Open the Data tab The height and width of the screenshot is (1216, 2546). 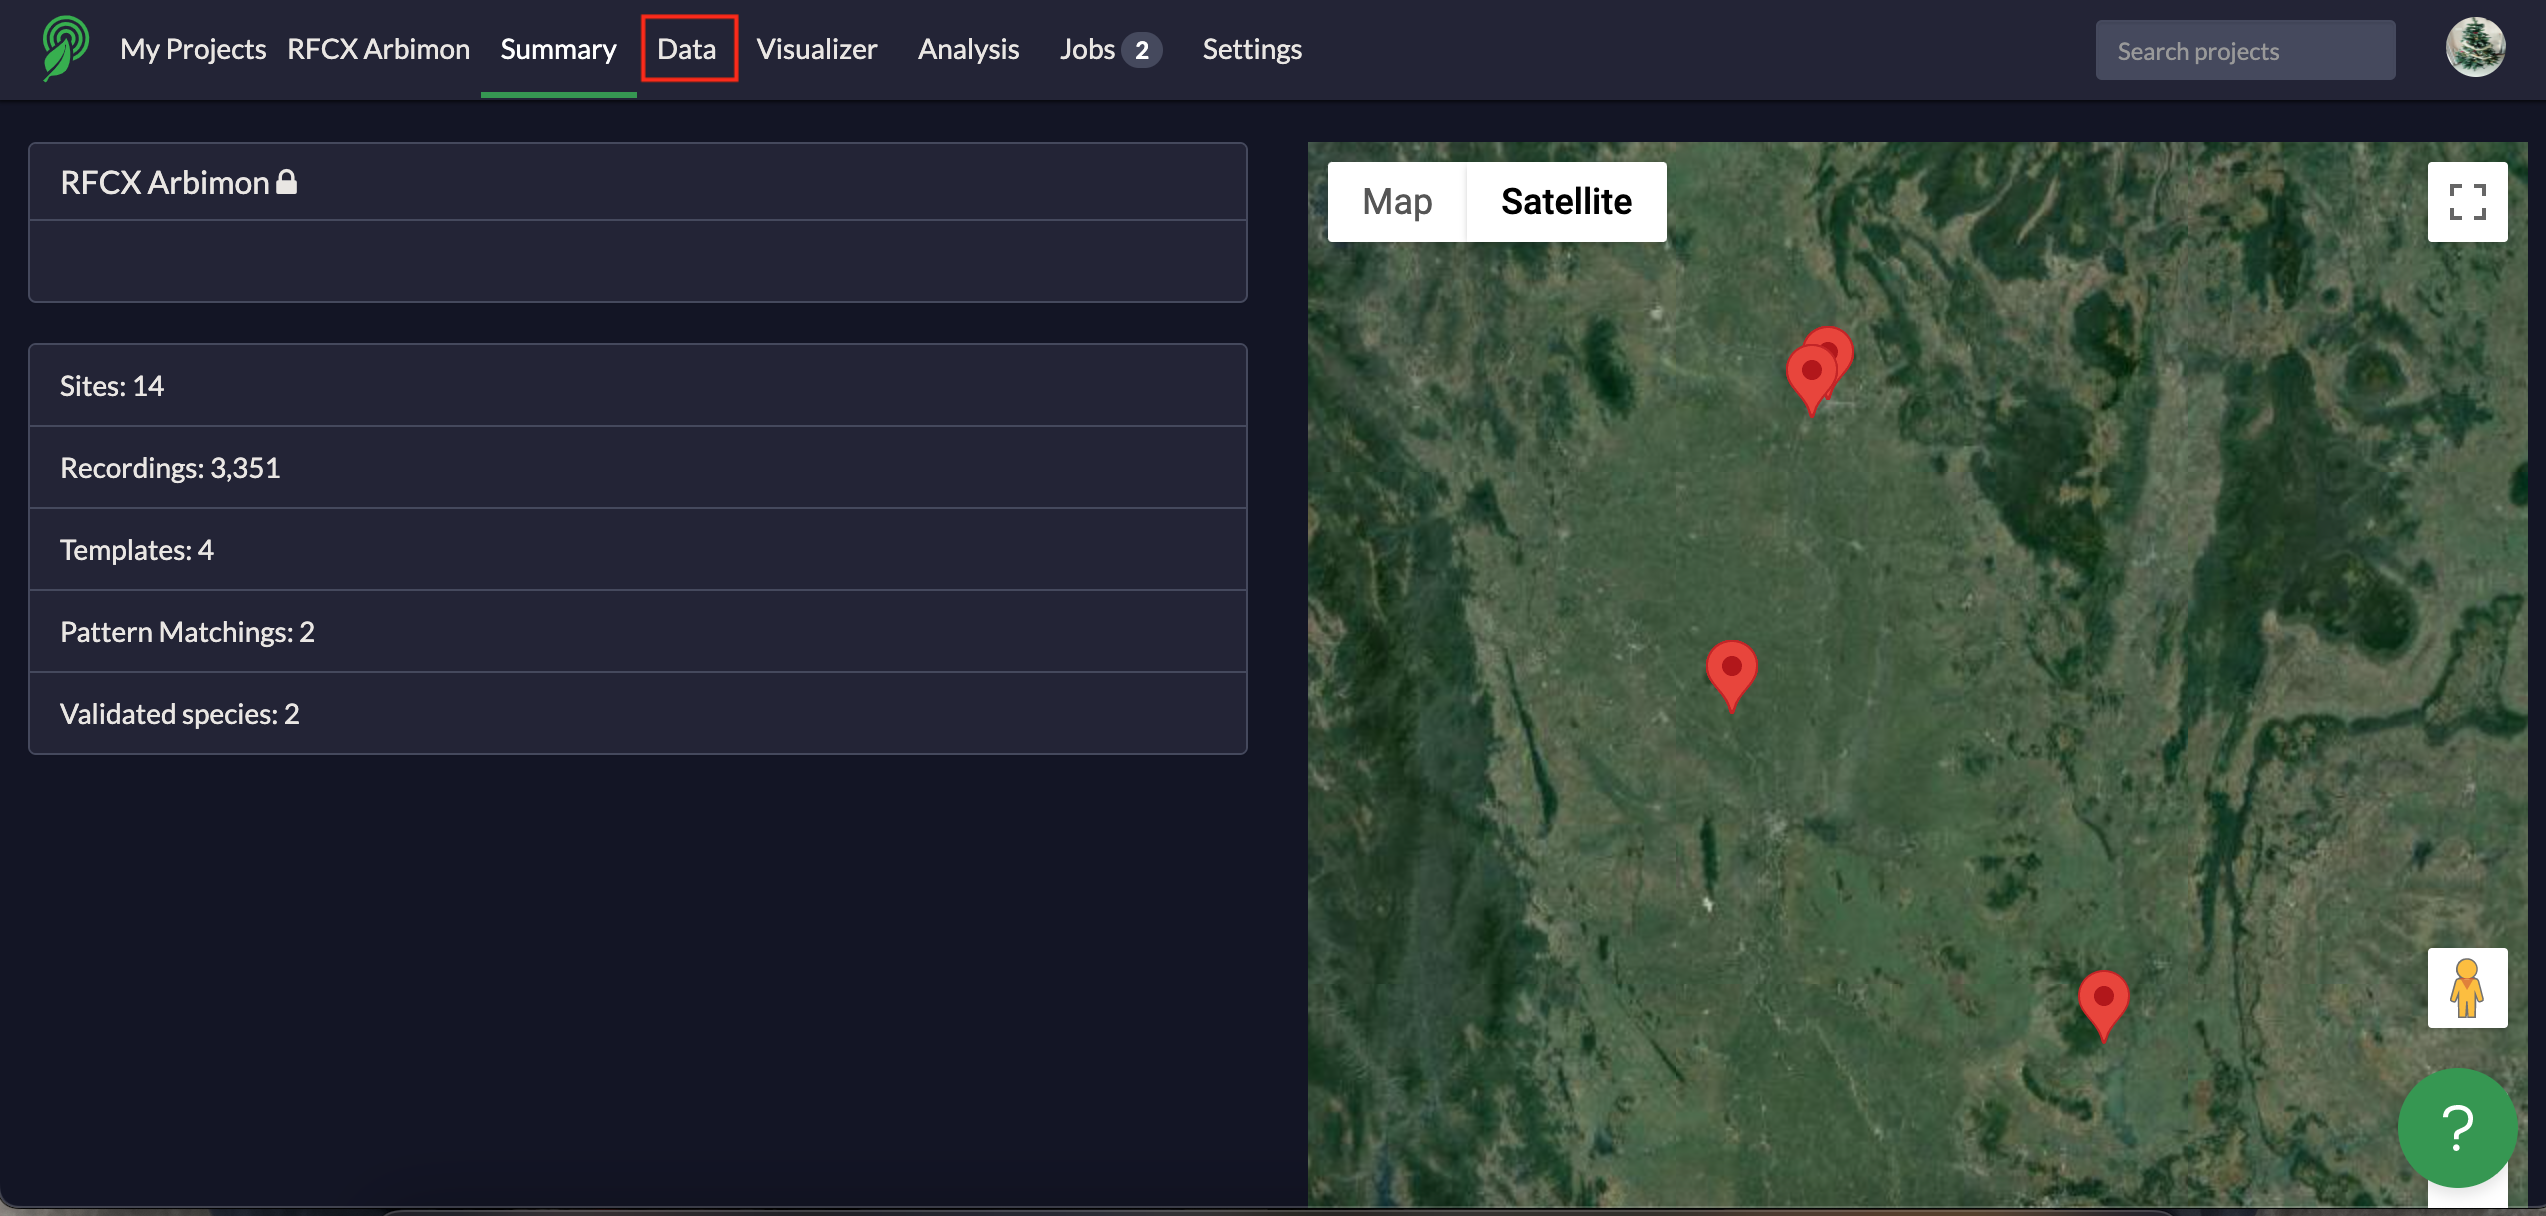click(687, 49)
